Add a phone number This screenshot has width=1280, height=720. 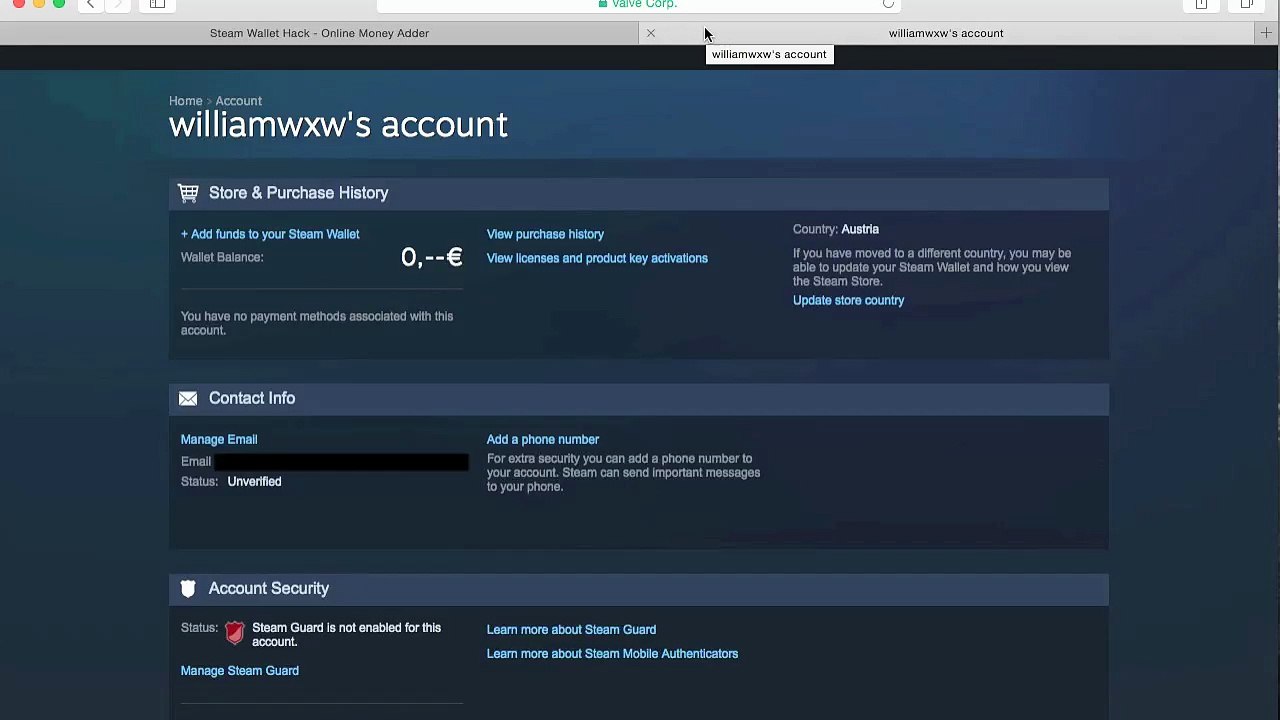tap(543, 439)
